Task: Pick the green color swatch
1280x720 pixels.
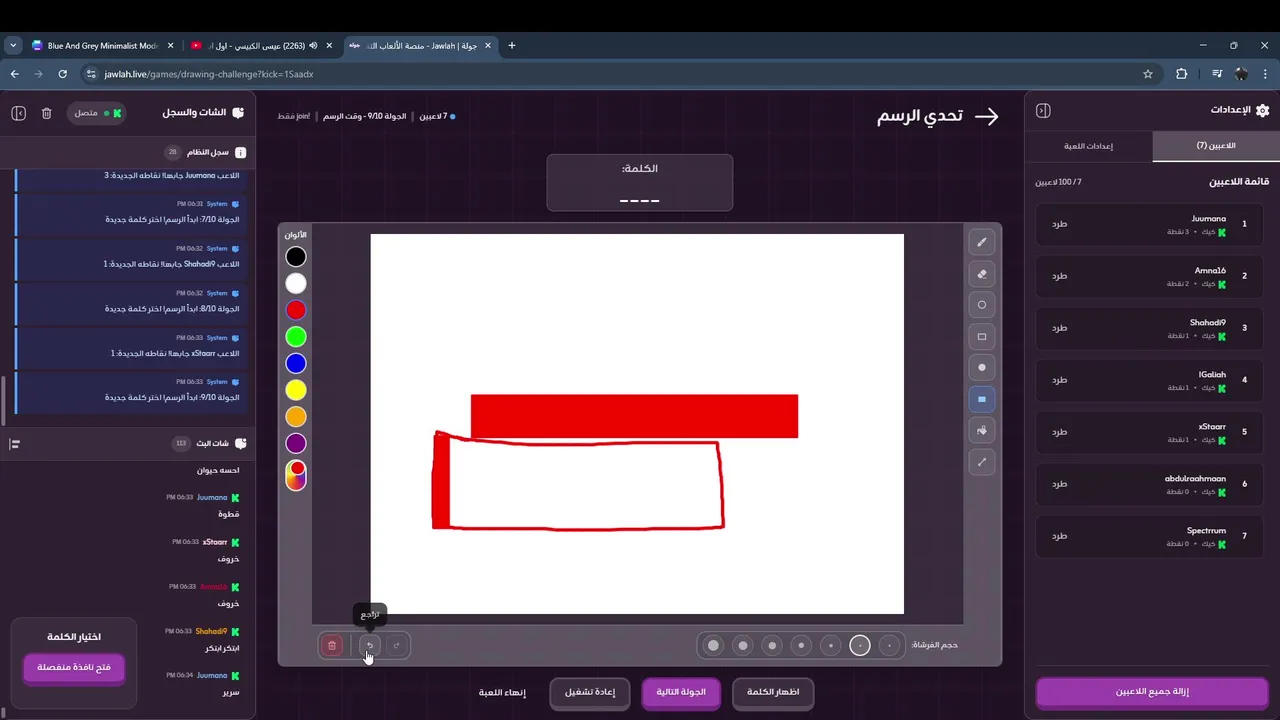Action: (x=296, y=337)
